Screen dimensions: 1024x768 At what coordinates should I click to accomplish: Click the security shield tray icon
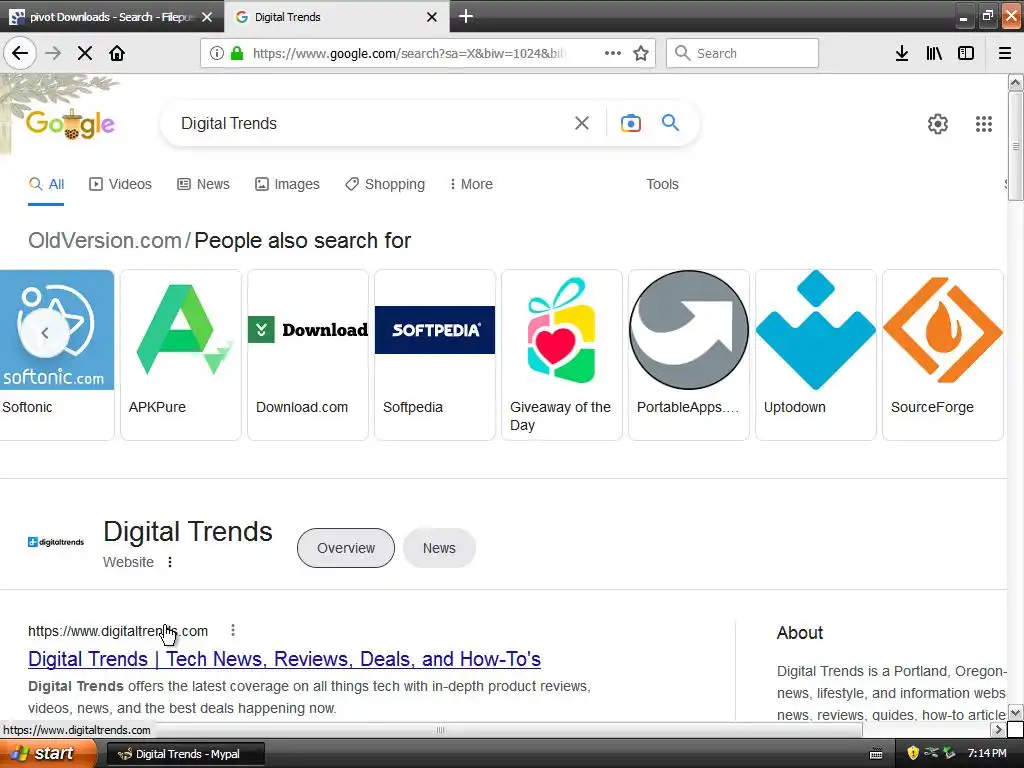(x=913, y=753)
